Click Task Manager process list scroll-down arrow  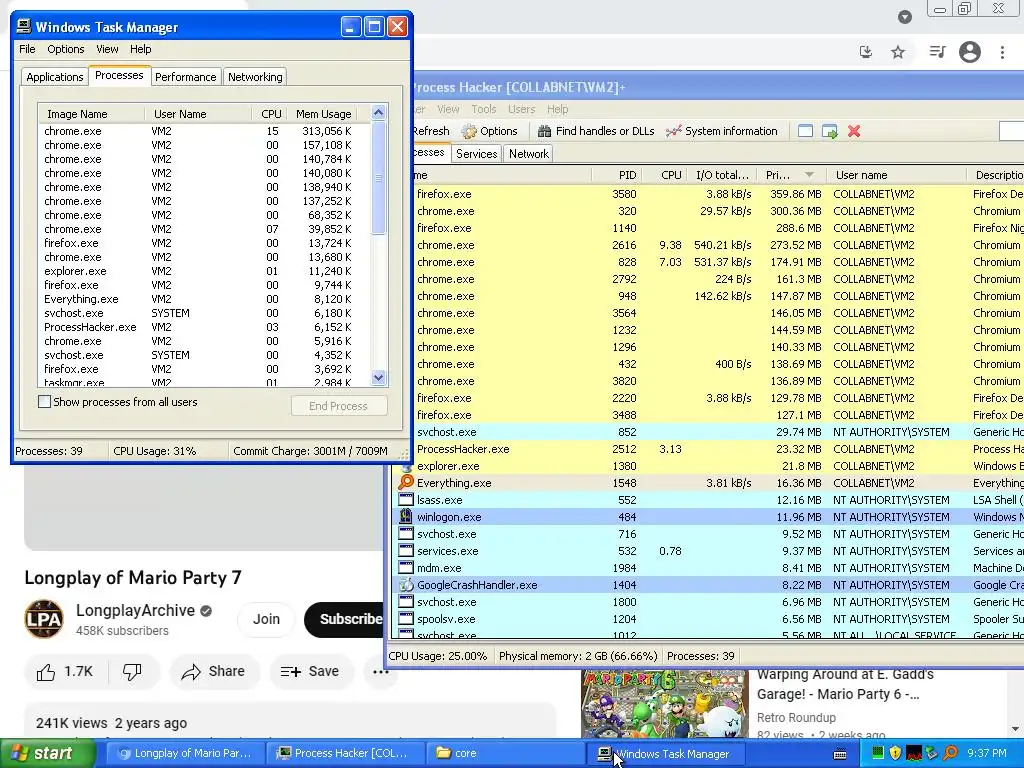[x=378, y=377]
